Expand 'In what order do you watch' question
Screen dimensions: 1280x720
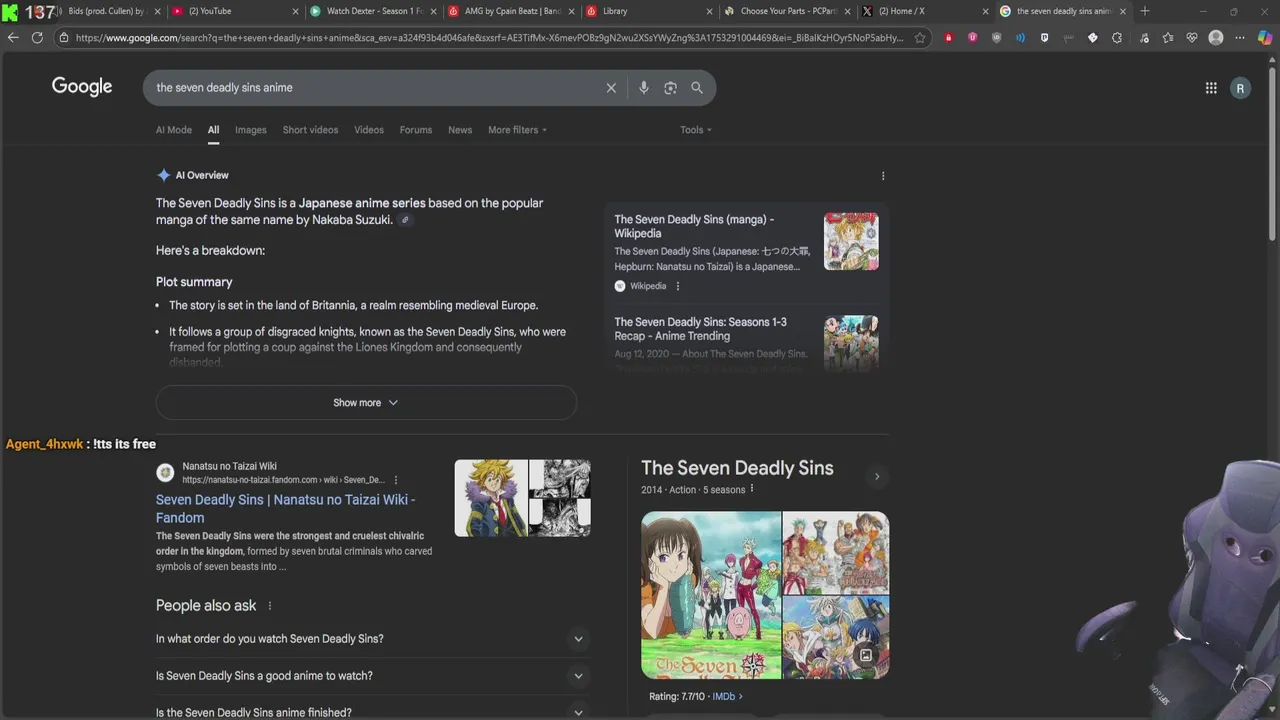(x=373, y=639)
